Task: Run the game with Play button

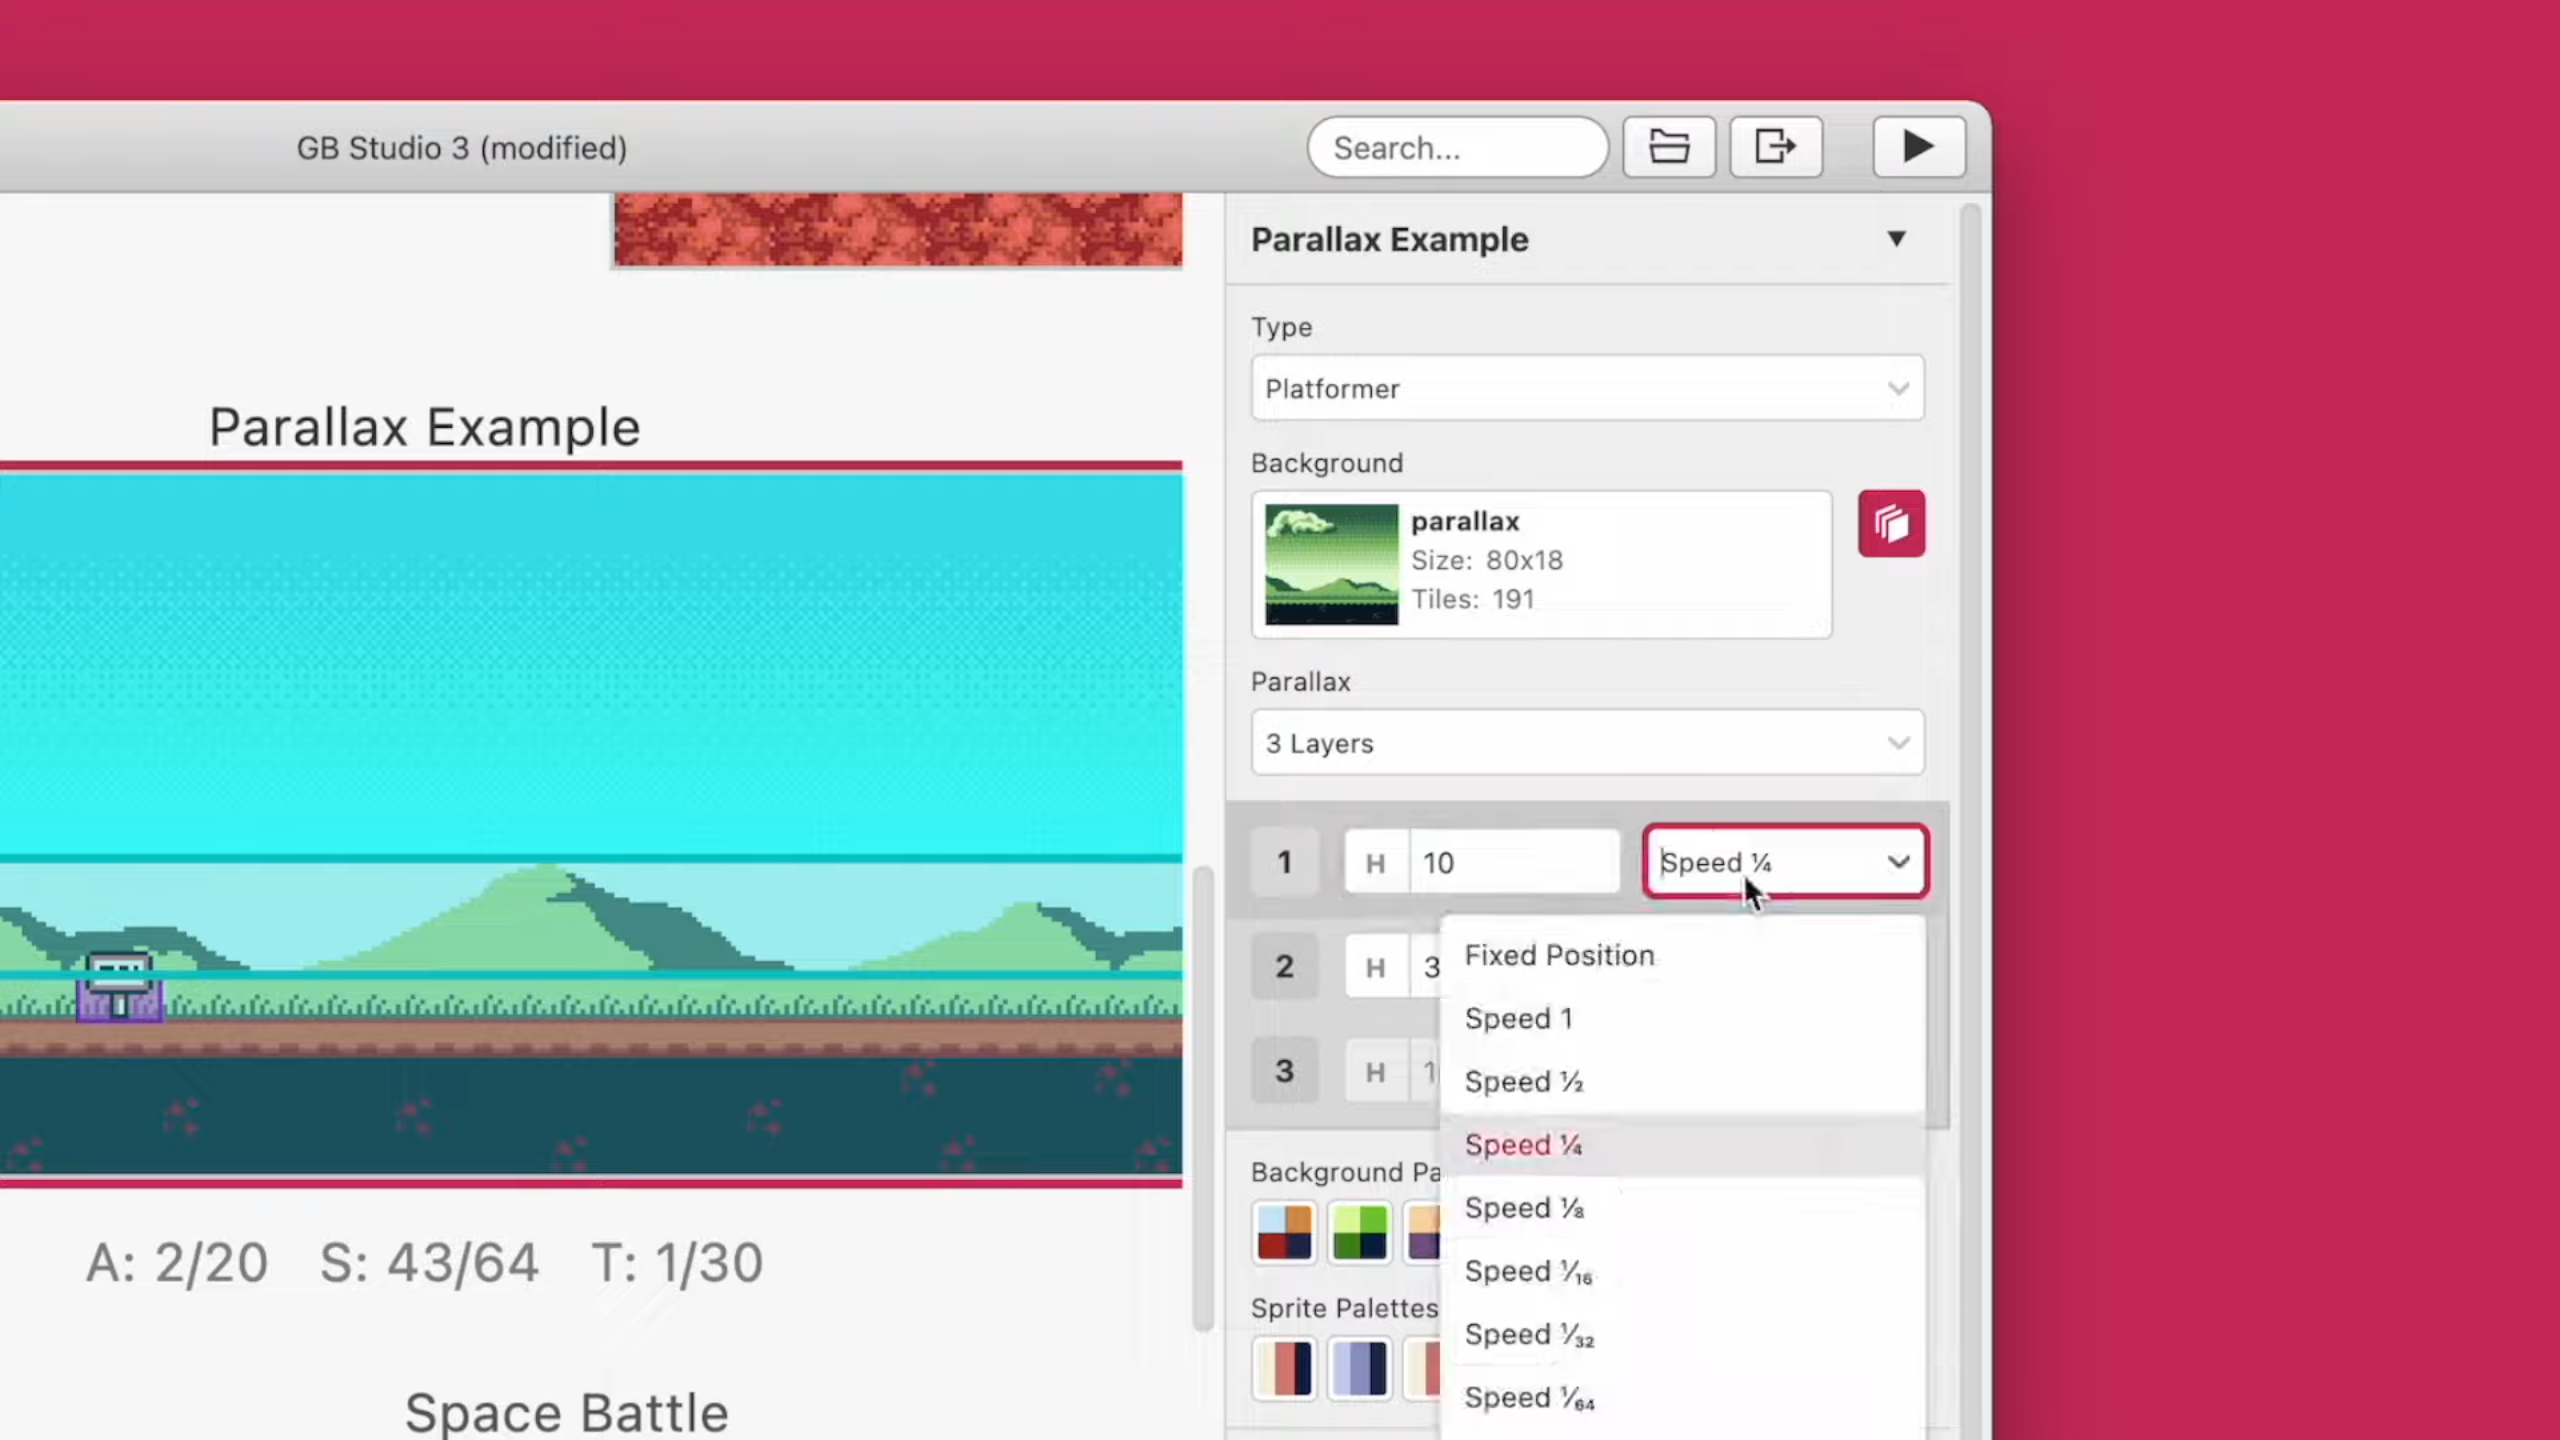Action: pyautogui.click(x=1918, y=147)
